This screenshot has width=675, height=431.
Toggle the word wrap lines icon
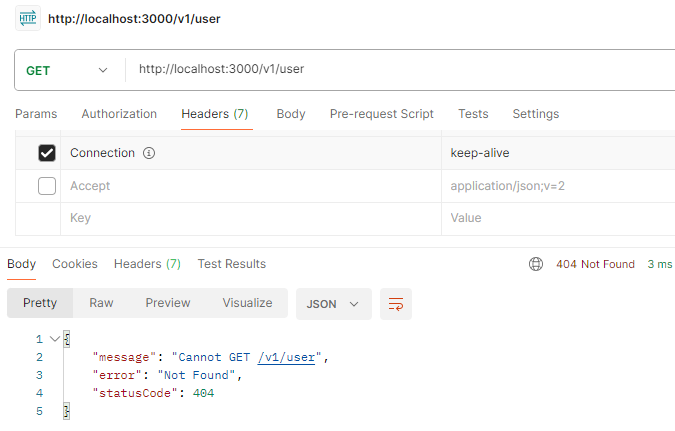396,303
